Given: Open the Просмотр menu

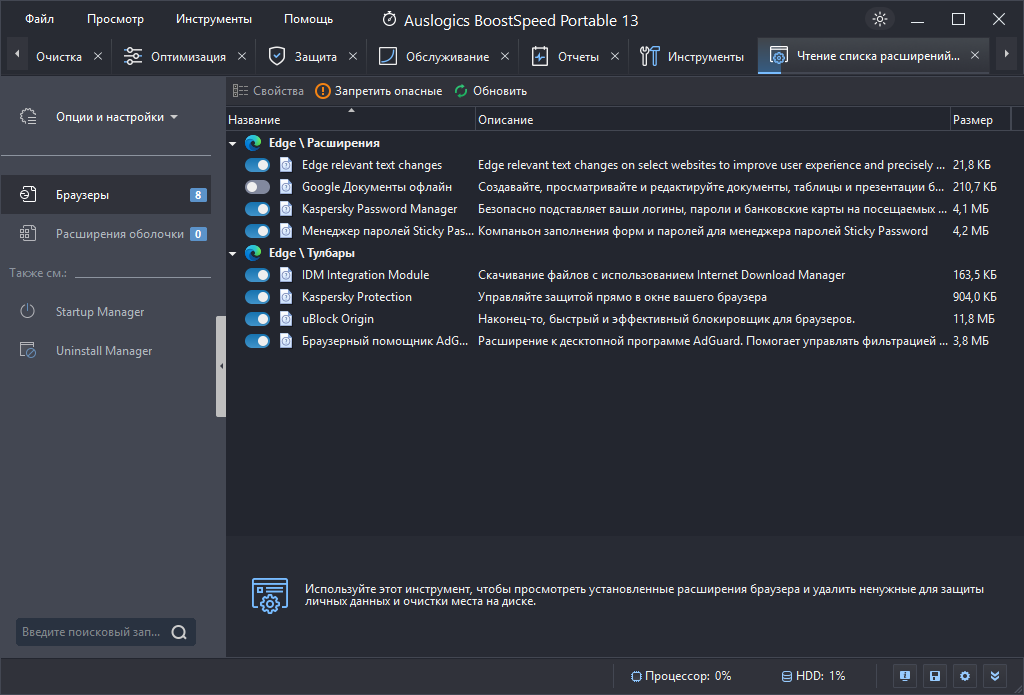Looking at the screenshot, I should click(x=115, y=19).
